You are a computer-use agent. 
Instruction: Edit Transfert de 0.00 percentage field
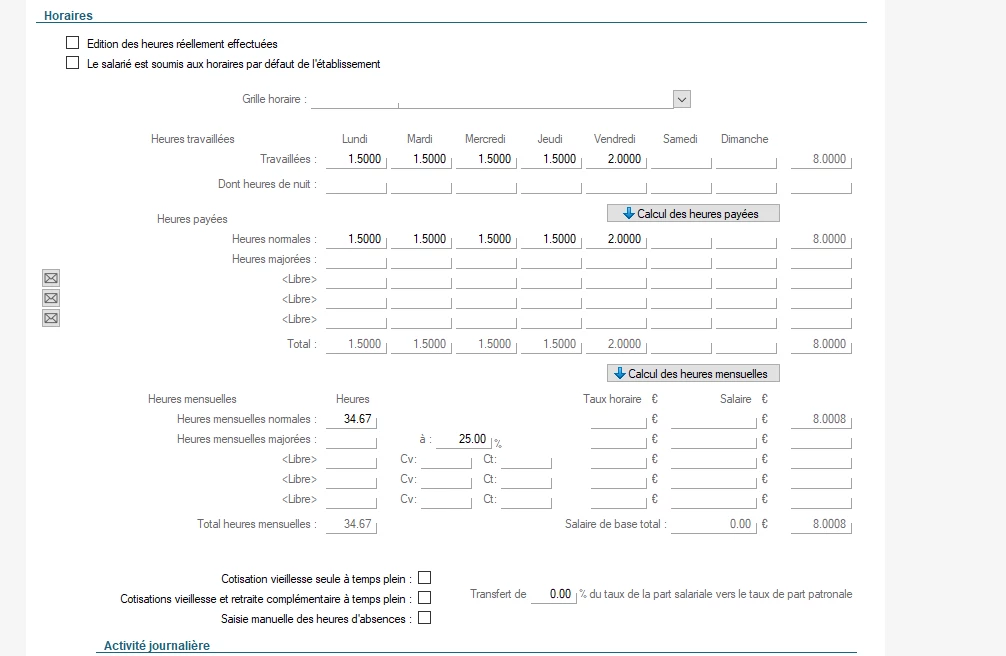(x=554, y=594)
